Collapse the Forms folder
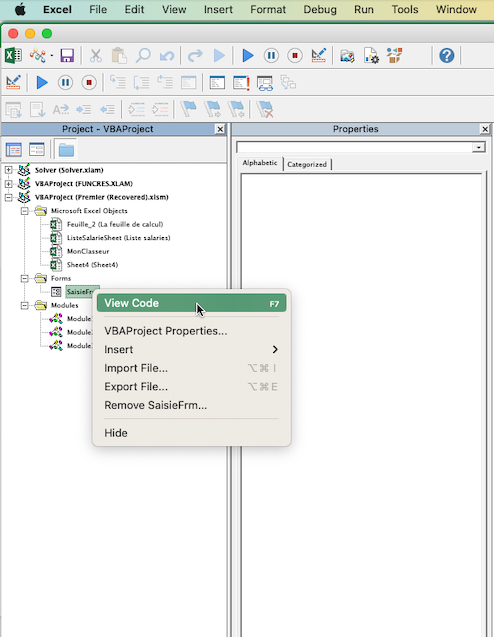Viewport: 494px width, 637px height. (x=24, y=278)
